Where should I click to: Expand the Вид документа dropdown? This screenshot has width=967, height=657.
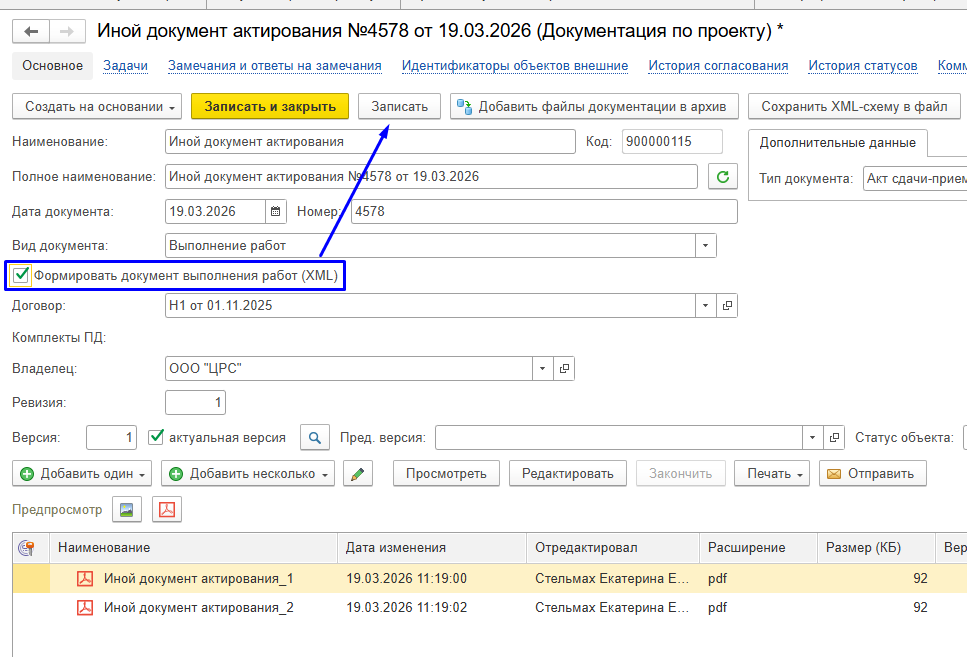click(x=706, y=246)
